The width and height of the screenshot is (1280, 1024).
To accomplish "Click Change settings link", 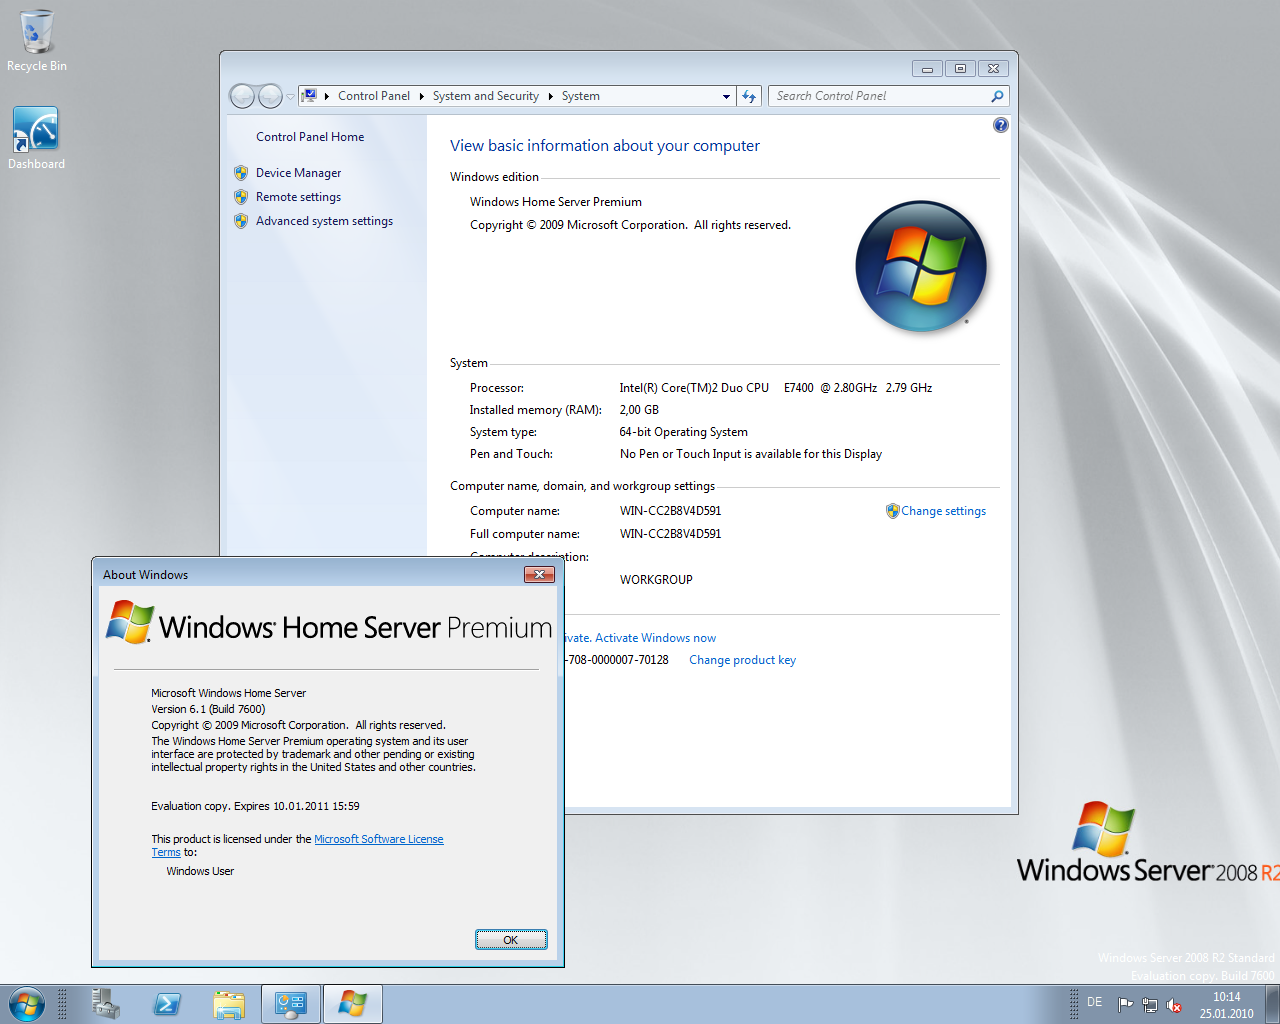I will tap(943, 511).
